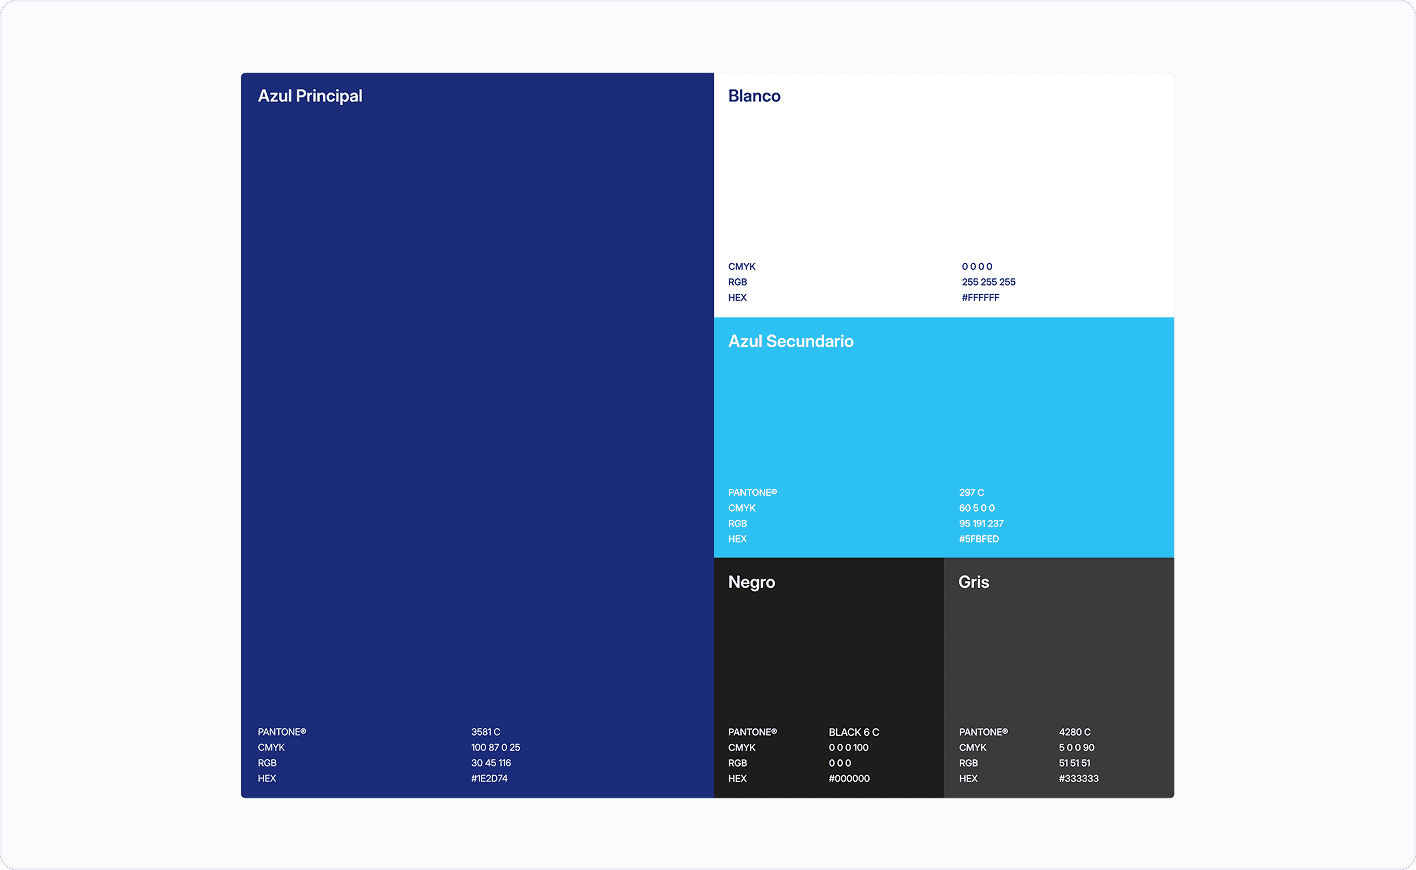
Task: Click the Blanco white color swatch
Action: [943, 180]
